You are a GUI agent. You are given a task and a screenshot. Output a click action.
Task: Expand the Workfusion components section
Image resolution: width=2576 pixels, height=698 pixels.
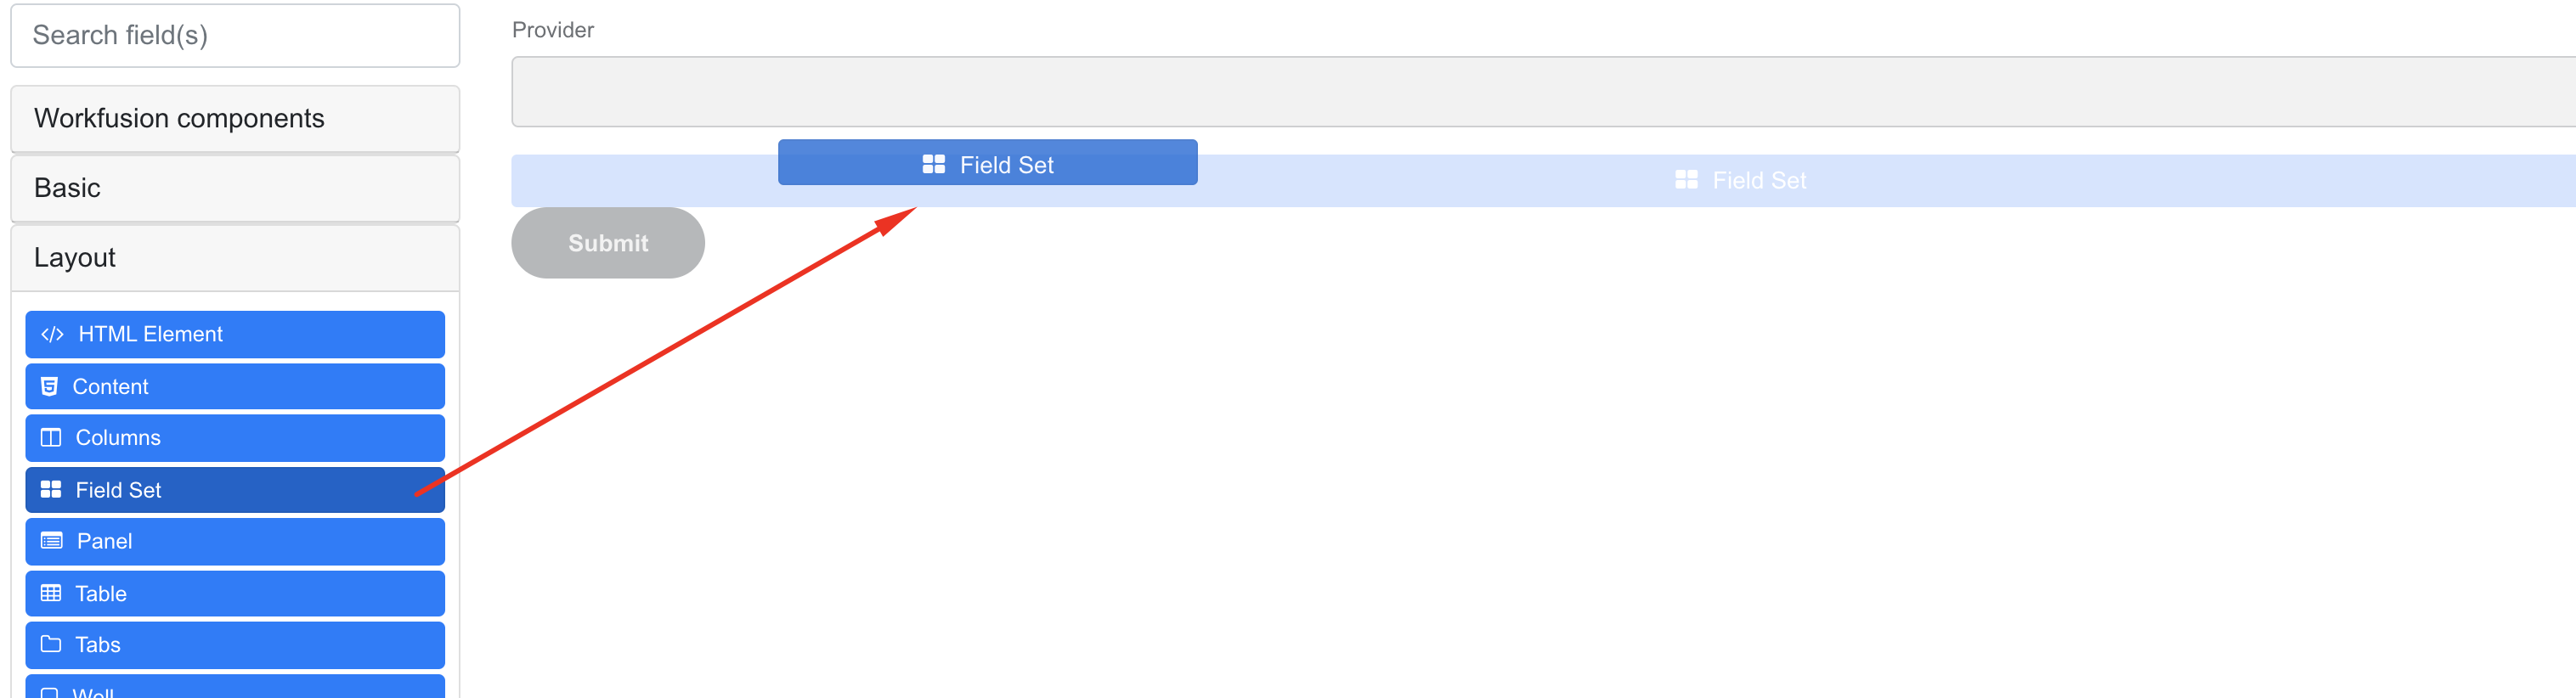(235, 119)
